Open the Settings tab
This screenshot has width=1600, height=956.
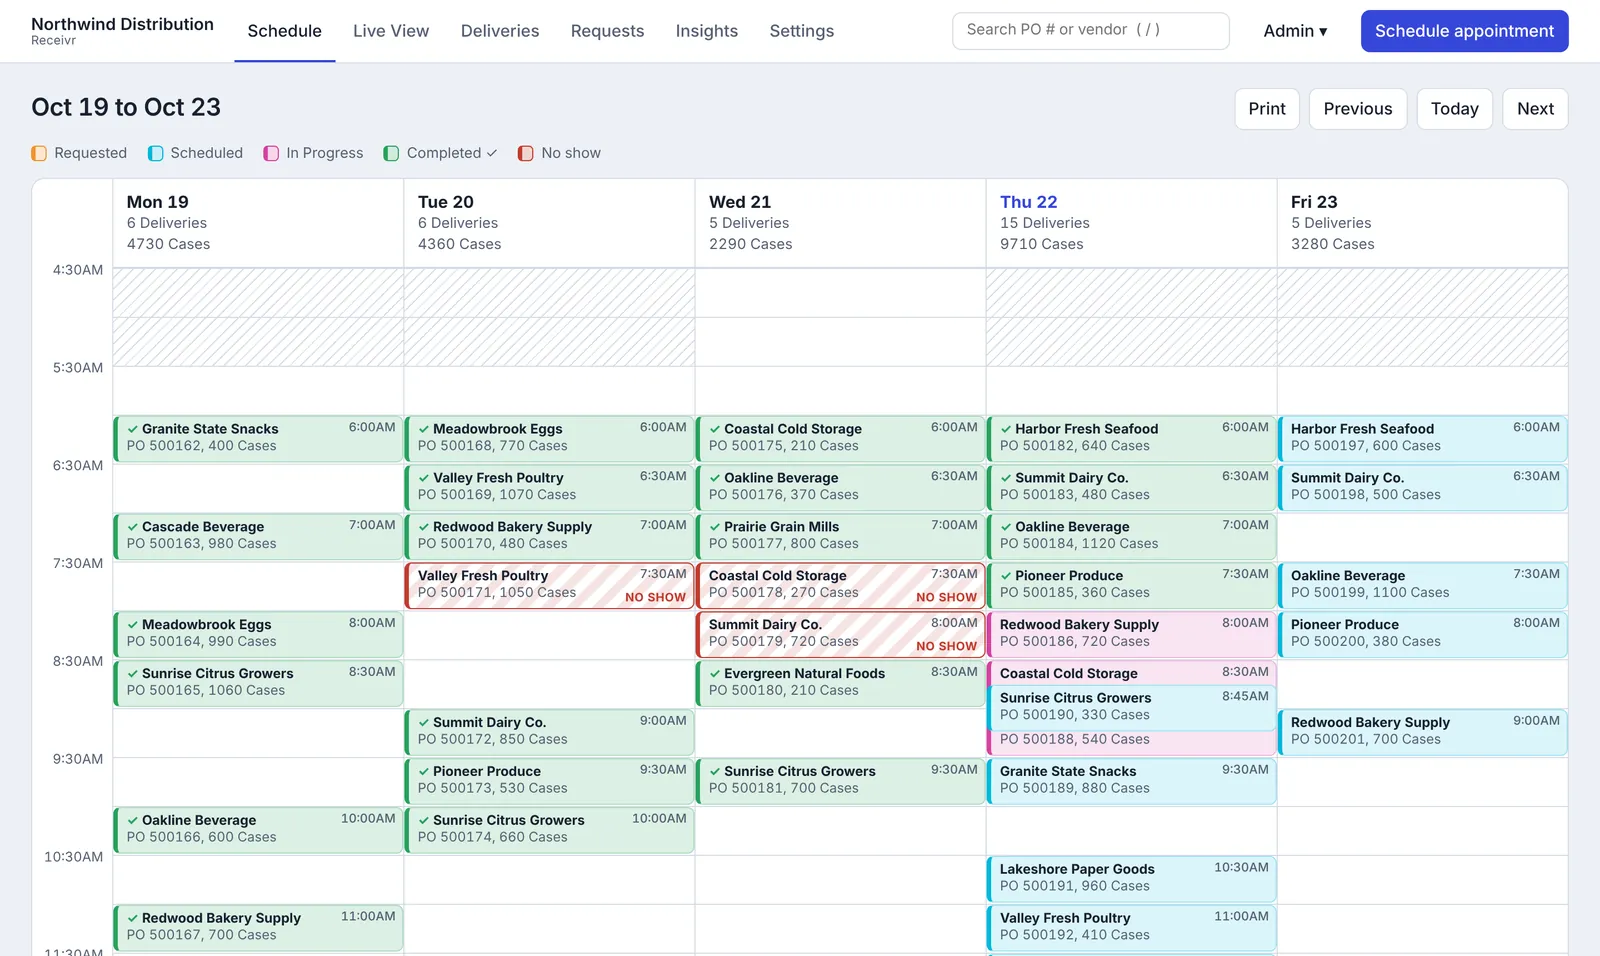tap(802, 31)
